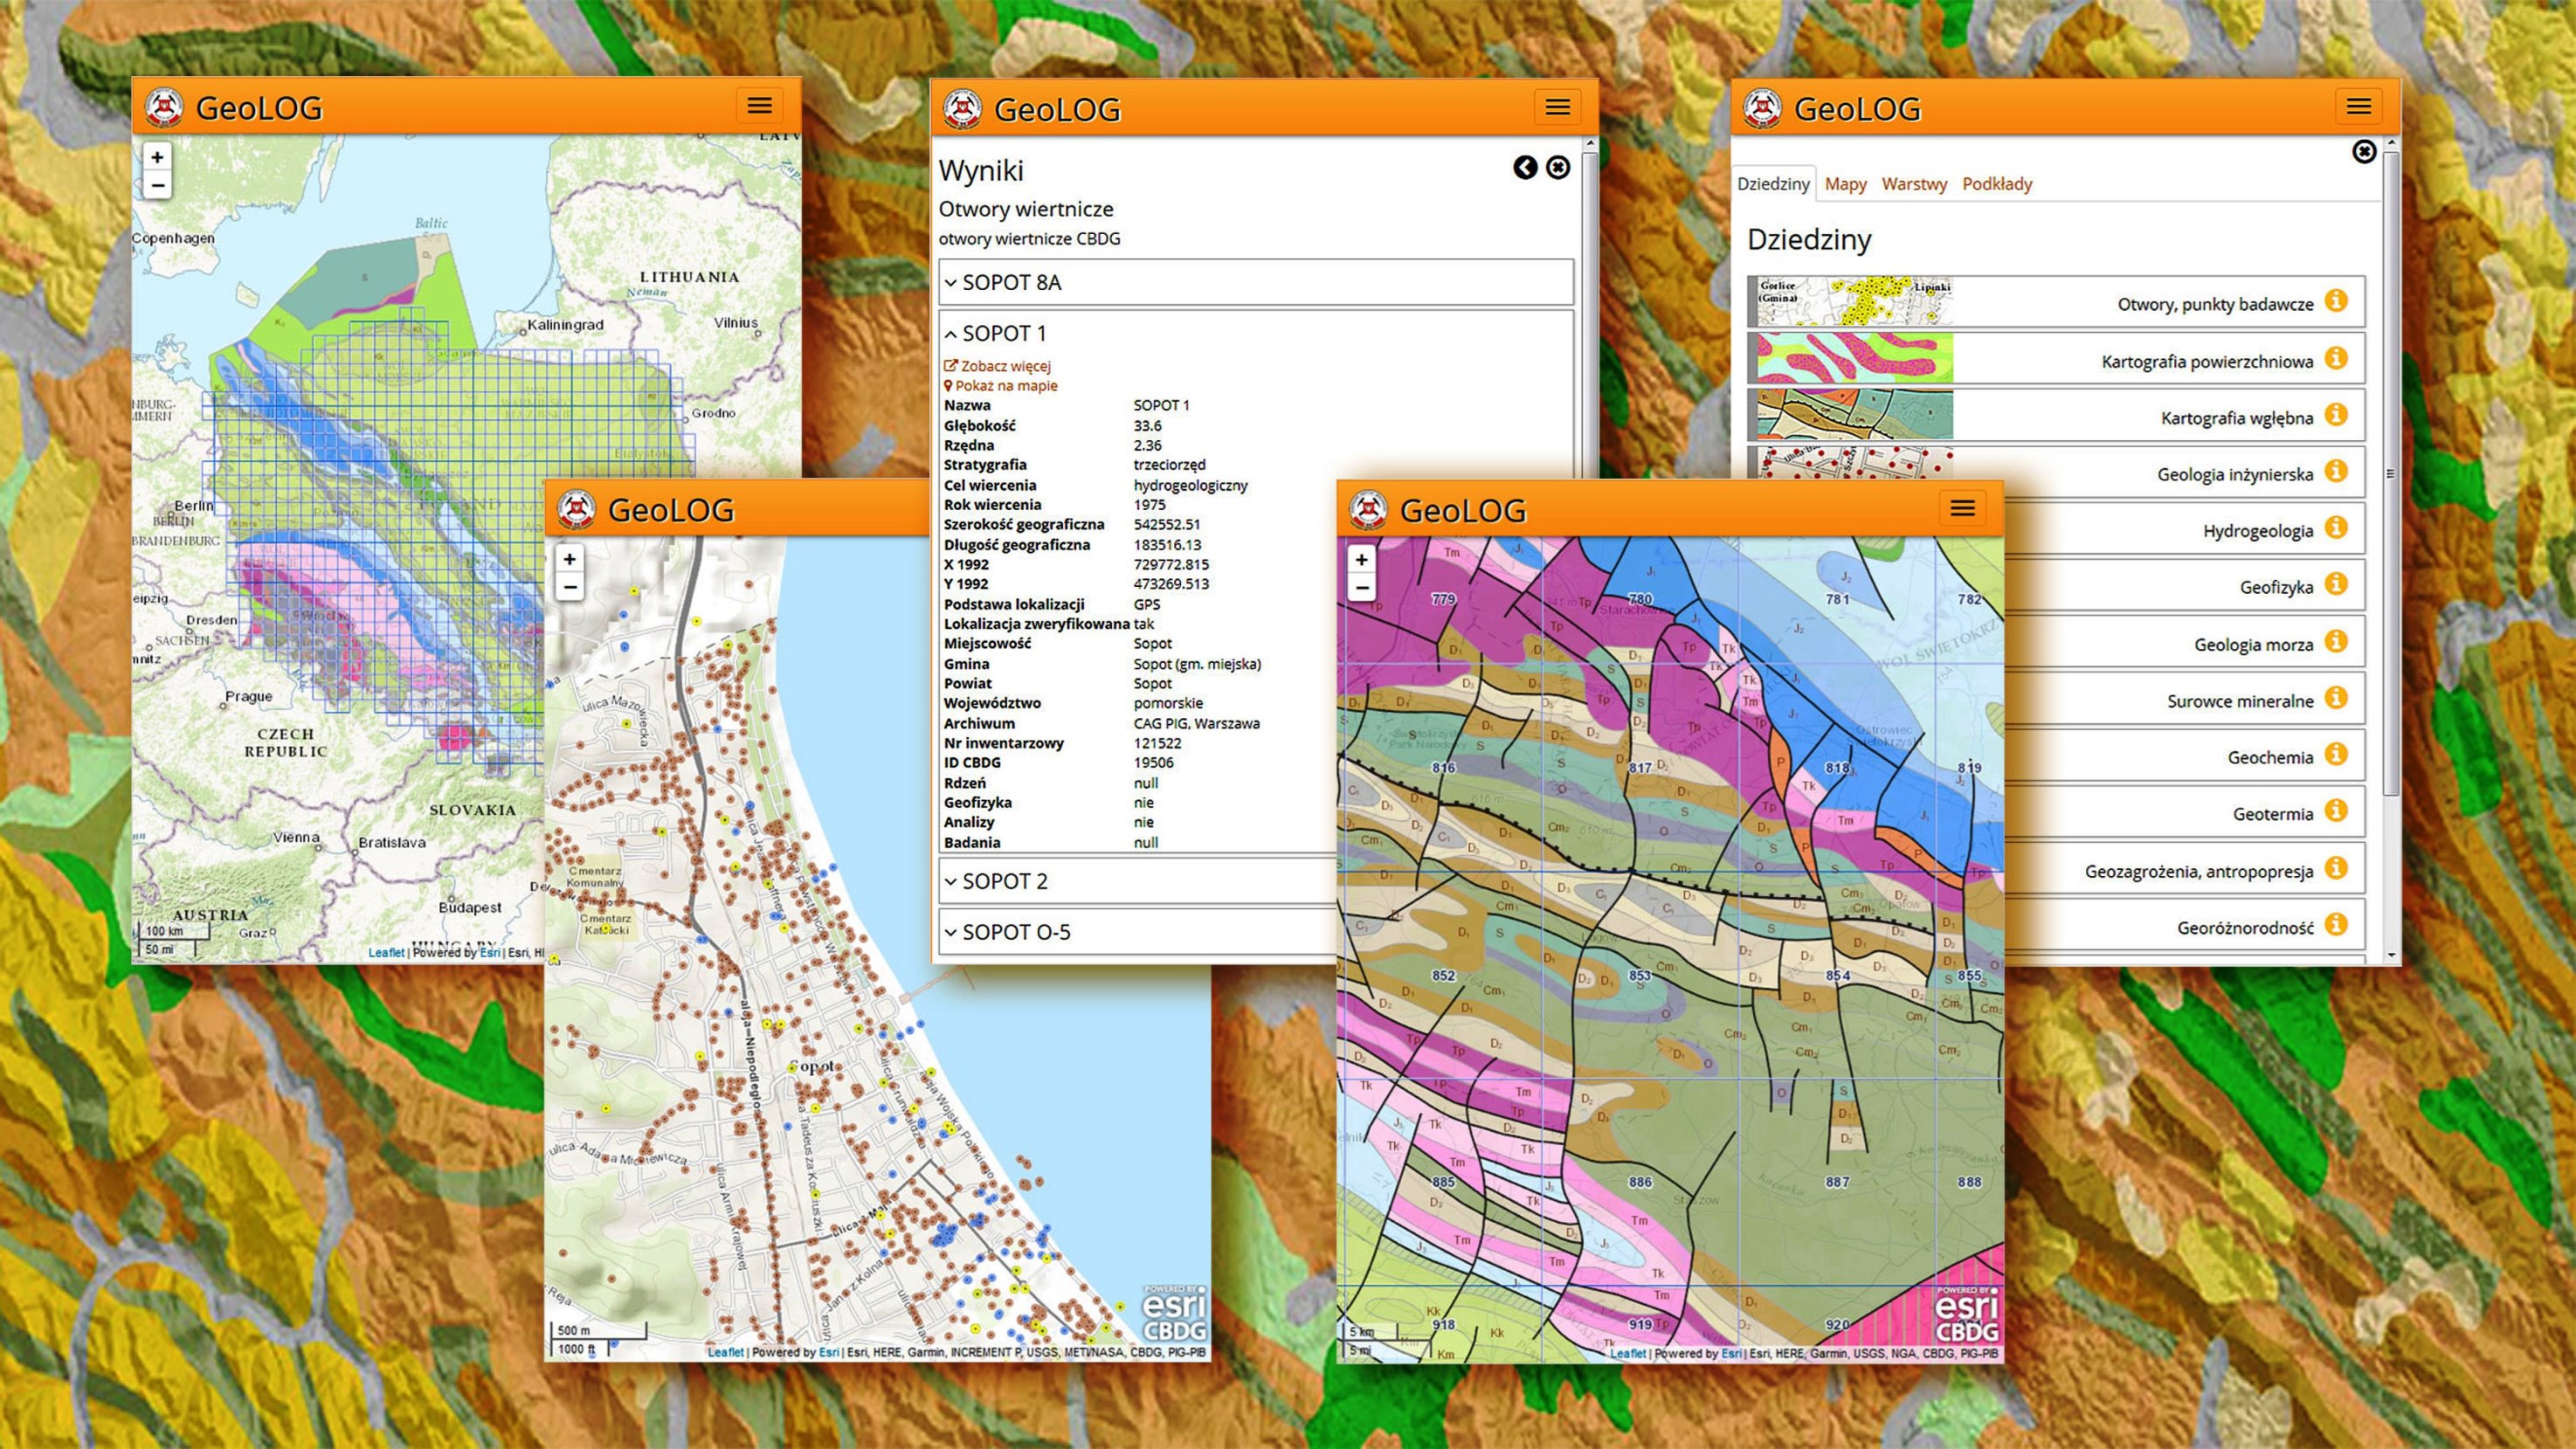Image resolution: width=2576 pixels, height=1449 pixels.
Task: Show info for Kartografia powierzchniowa
Action: (2336, 357)
